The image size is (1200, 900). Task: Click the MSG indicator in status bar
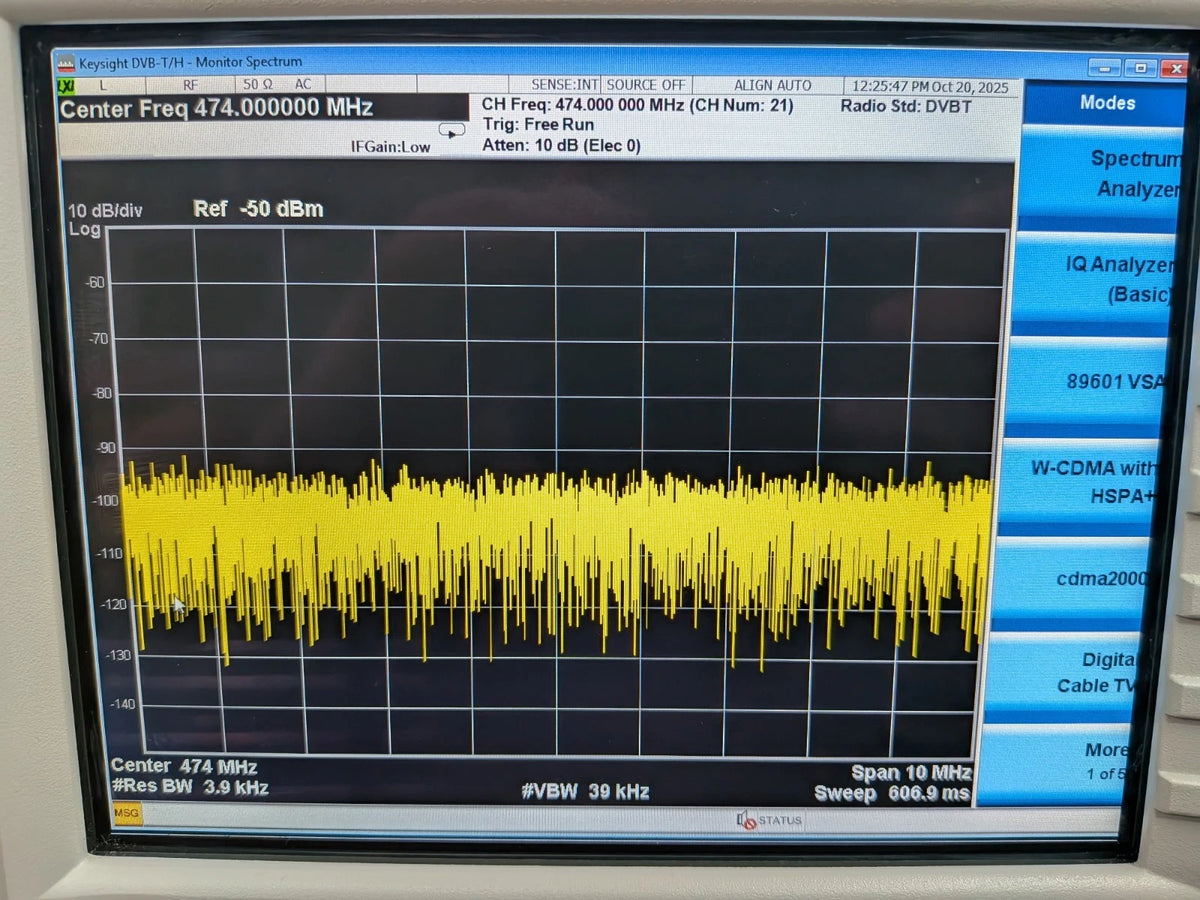(x=127, y=814)
